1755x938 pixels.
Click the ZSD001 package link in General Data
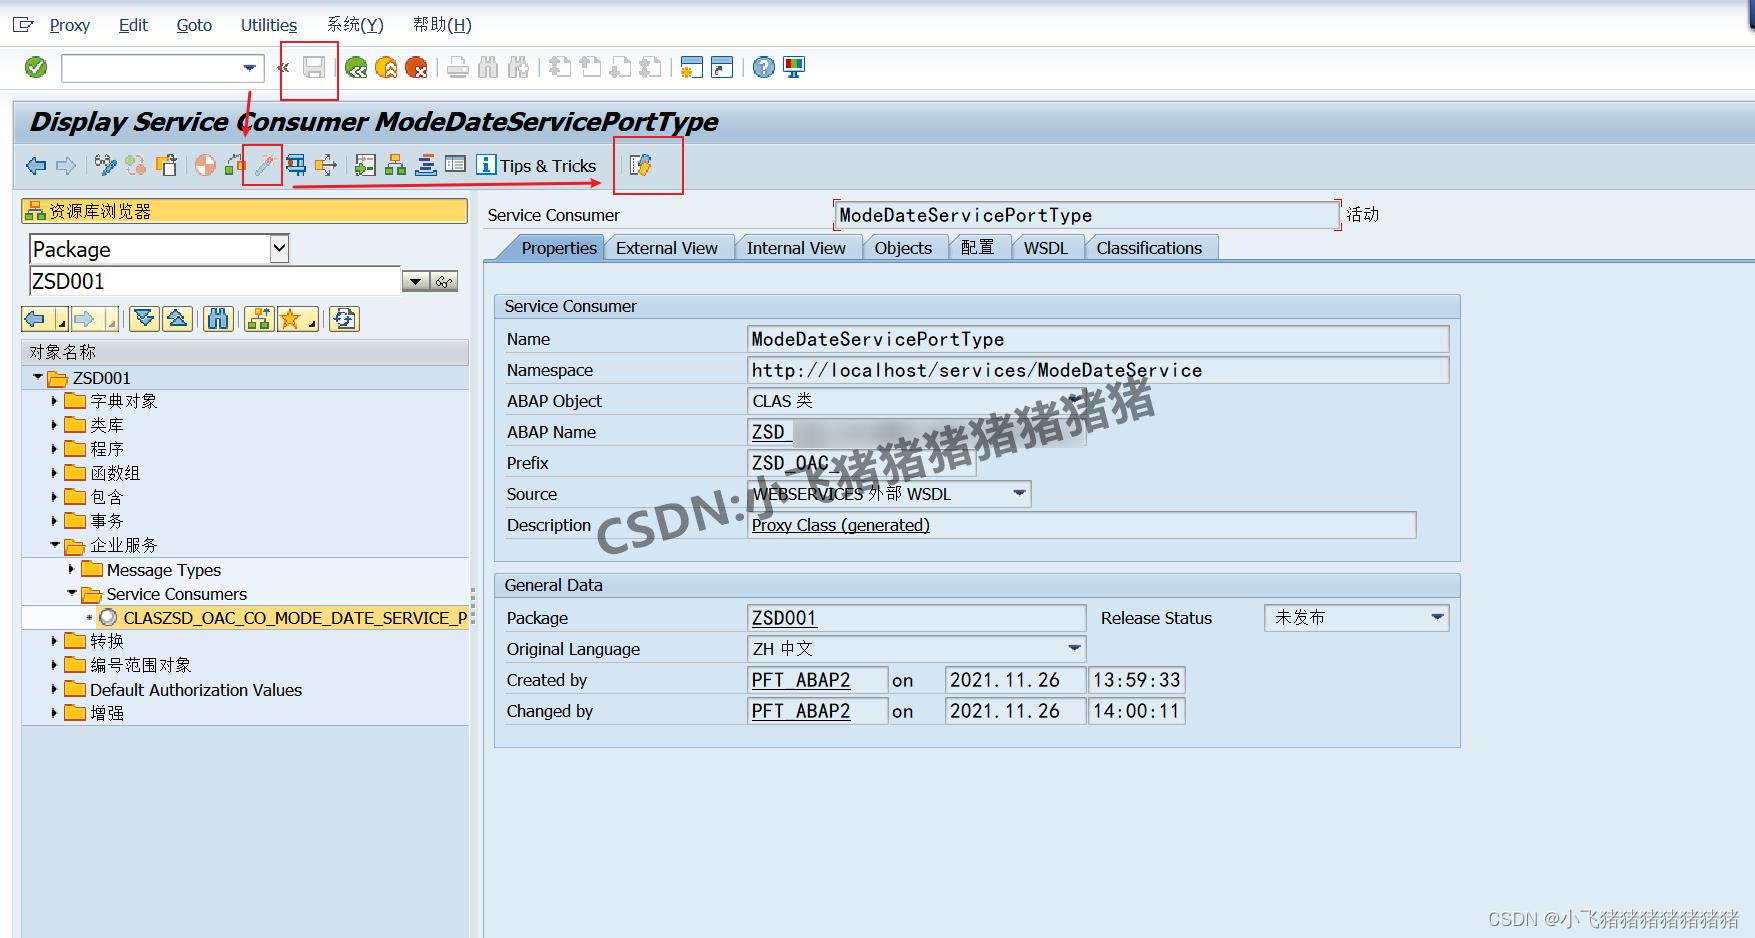tap(784, 618)
